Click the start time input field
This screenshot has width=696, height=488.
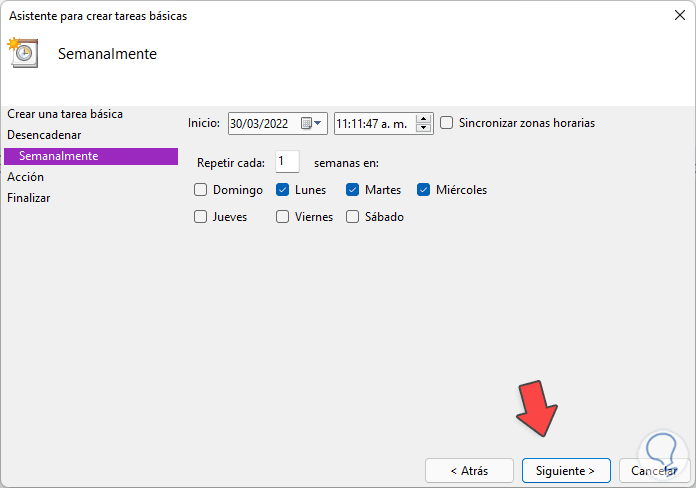pos(374,123)
